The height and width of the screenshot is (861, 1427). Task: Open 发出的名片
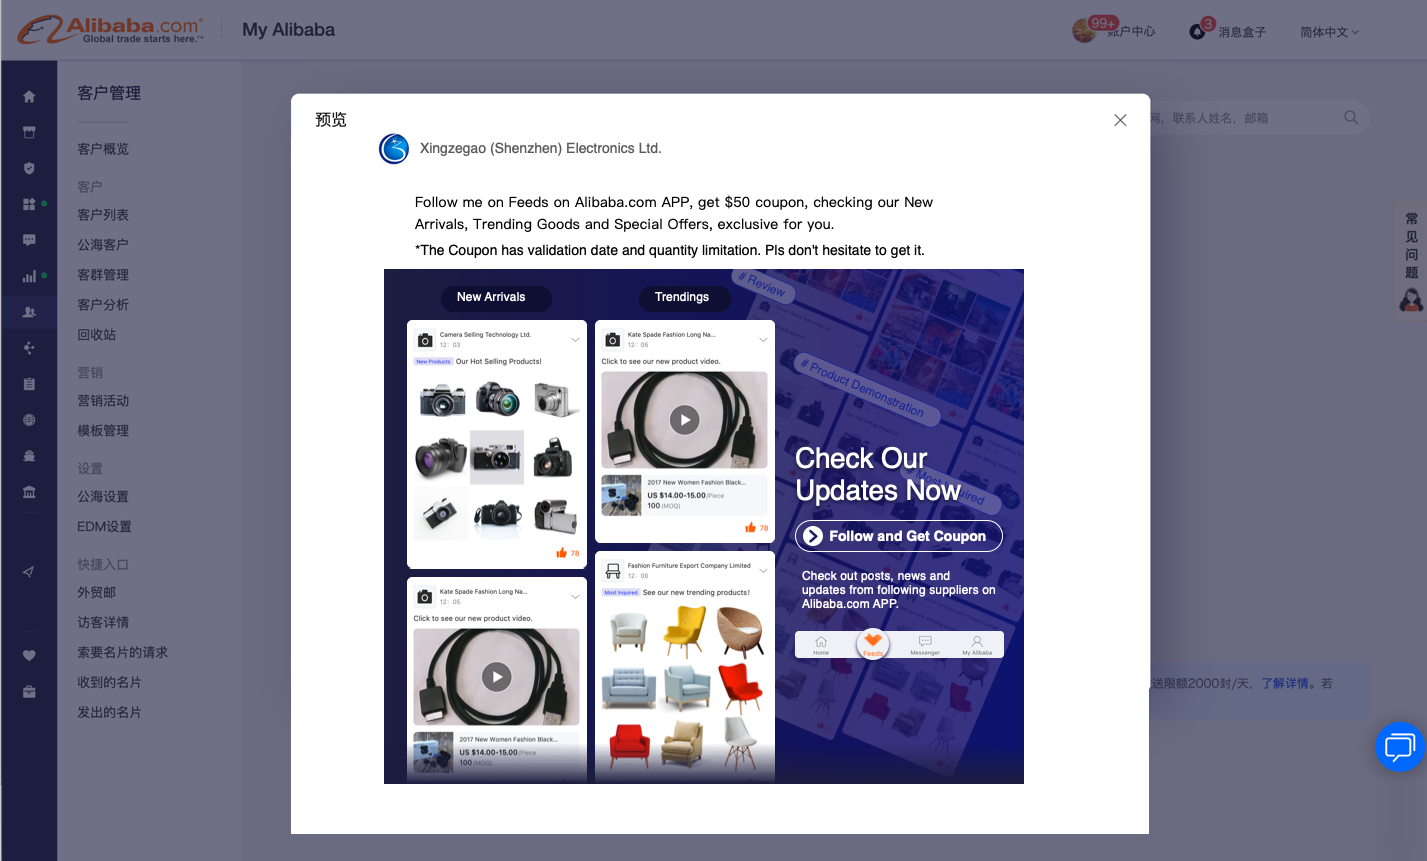(109, 713)
